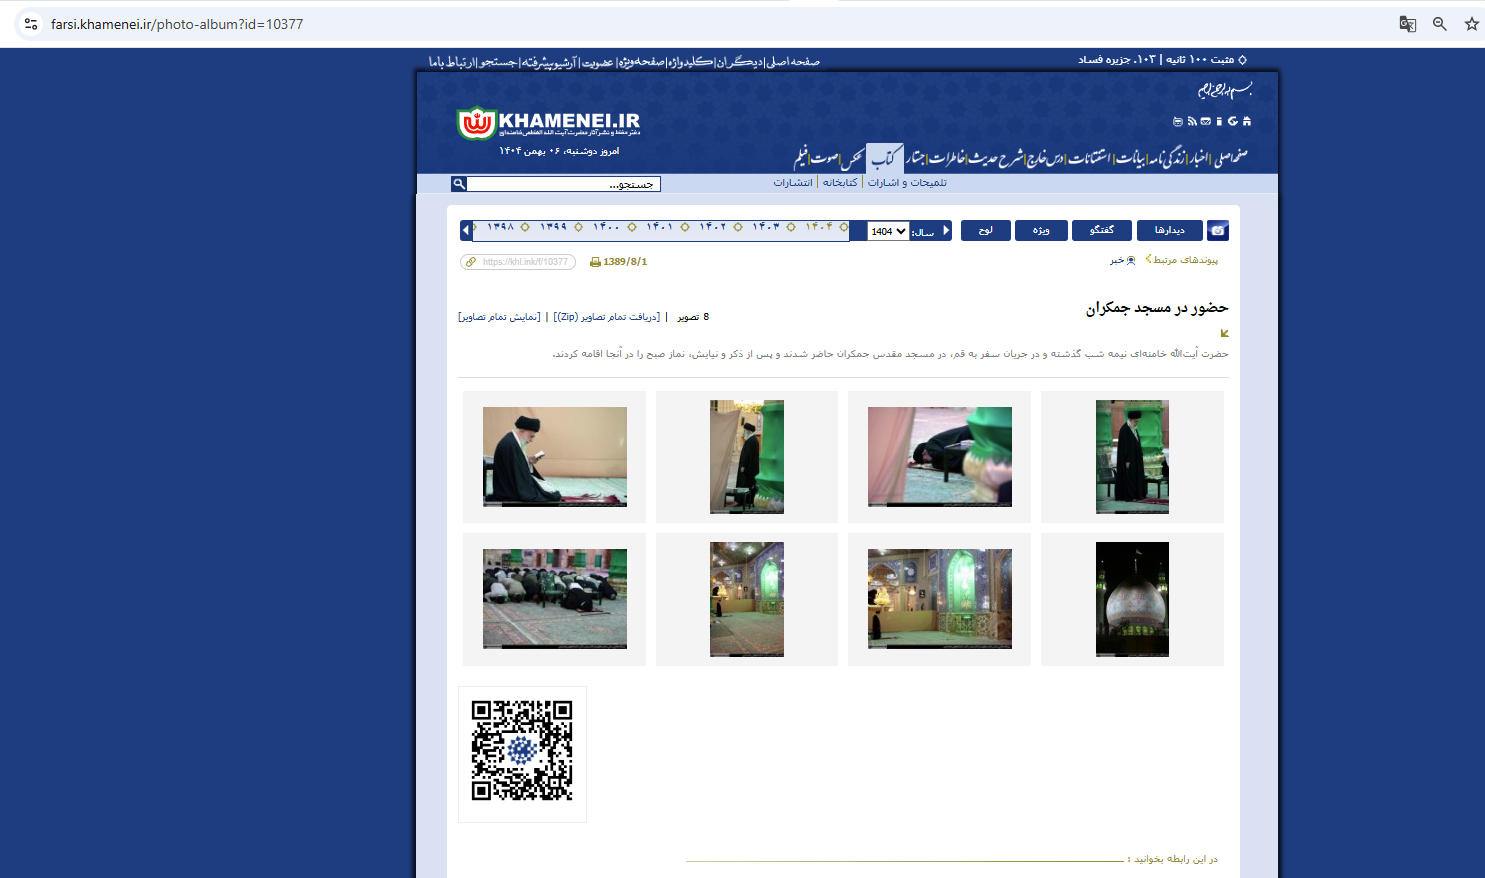1485x878 pixels.
Task: Bookmark this page using the star icon
Action: click(1471, 24)
